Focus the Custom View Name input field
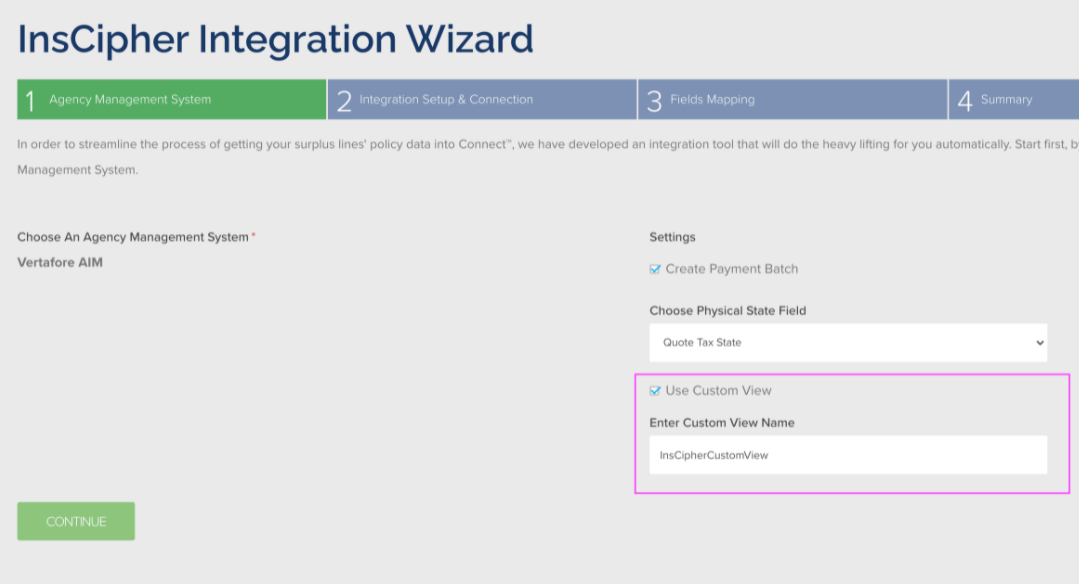 coord(848,455)
